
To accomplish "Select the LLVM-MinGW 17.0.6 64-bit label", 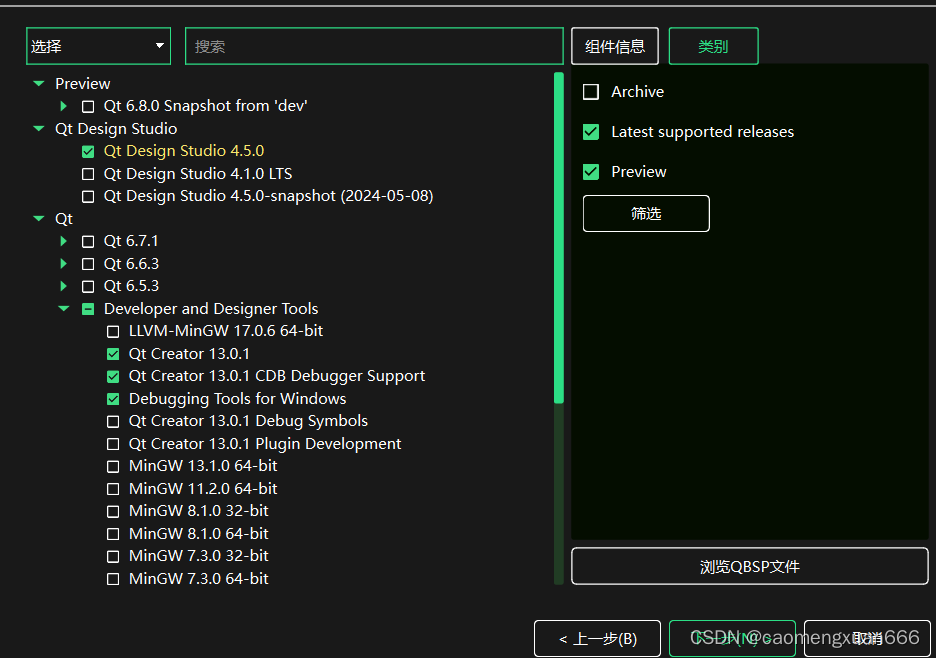I will pyautogui.click(x=226, y=331).
